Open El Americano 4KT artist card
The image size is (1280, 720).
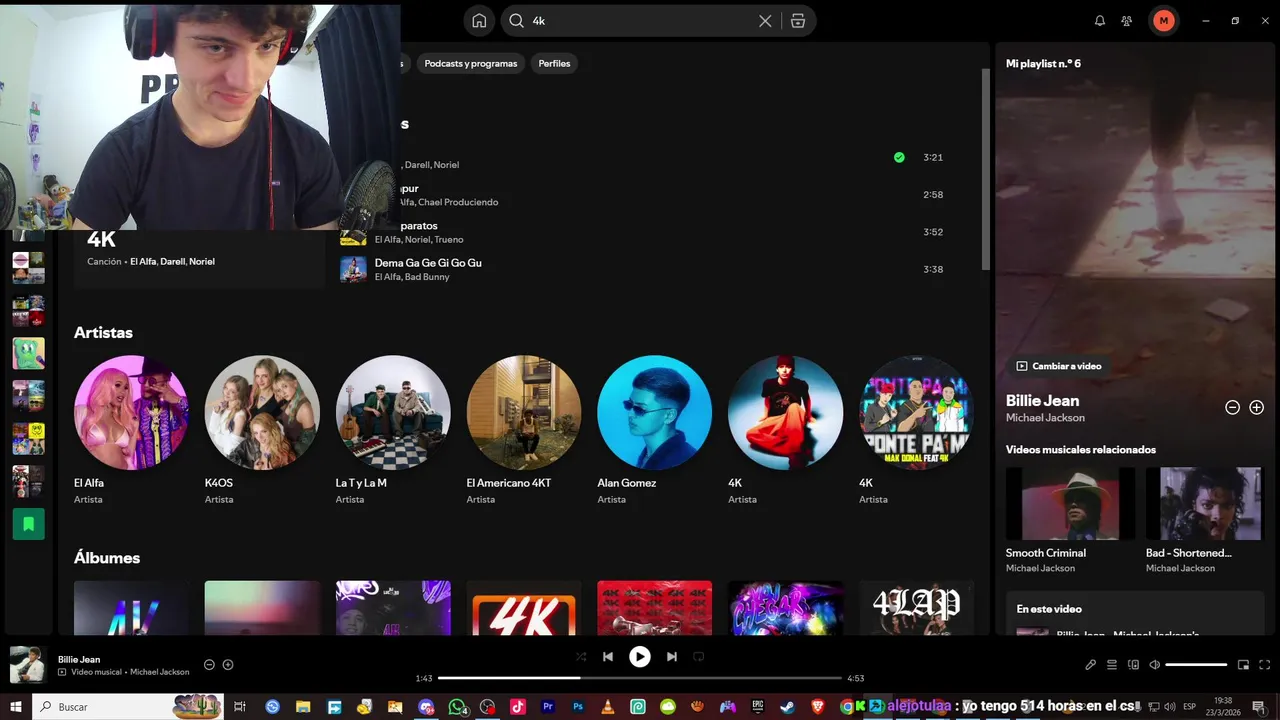coord(524,430)
